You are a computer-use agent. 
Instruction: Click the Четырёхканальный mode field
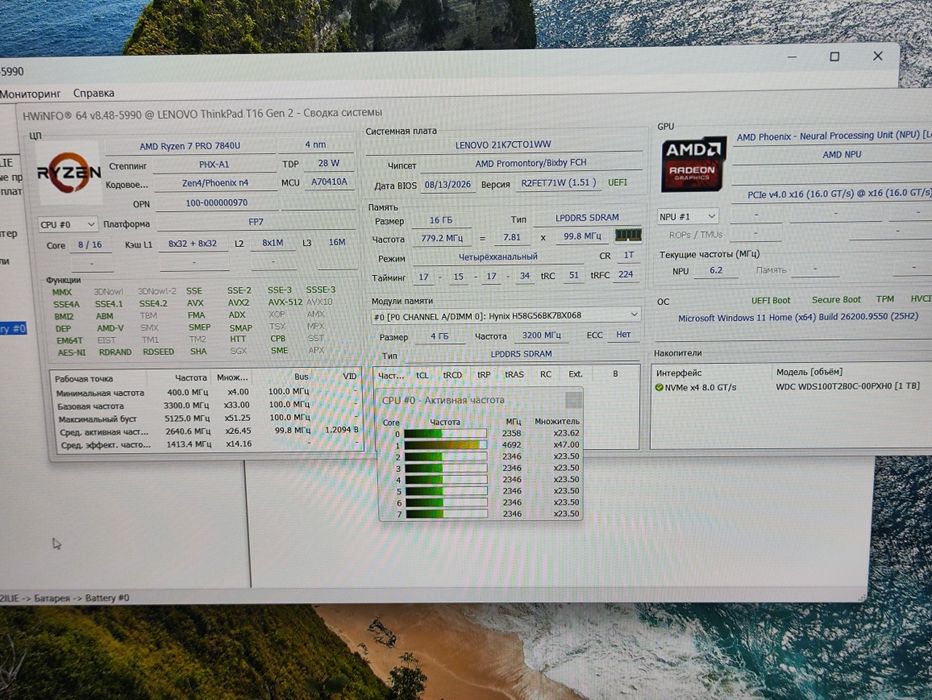[498, 257]
